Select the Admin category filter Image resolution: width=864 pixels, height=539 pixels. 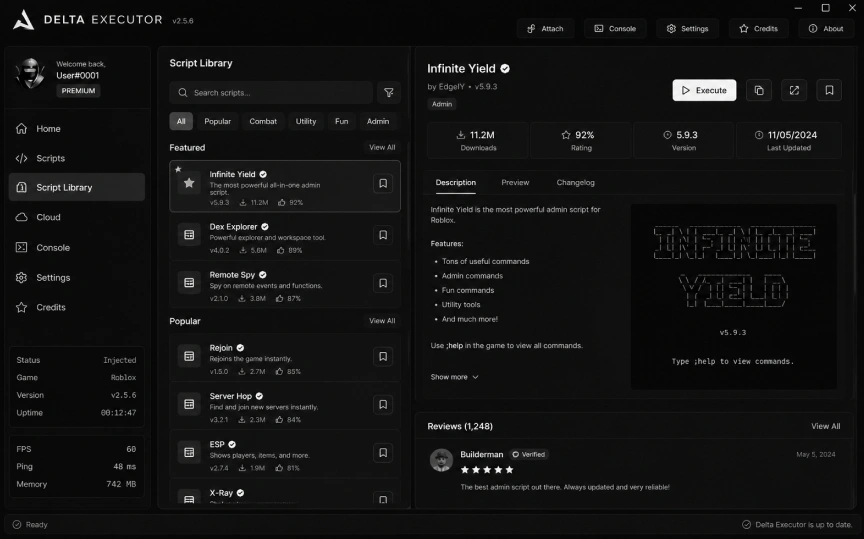pyautogui.click(x=378, y=121)
